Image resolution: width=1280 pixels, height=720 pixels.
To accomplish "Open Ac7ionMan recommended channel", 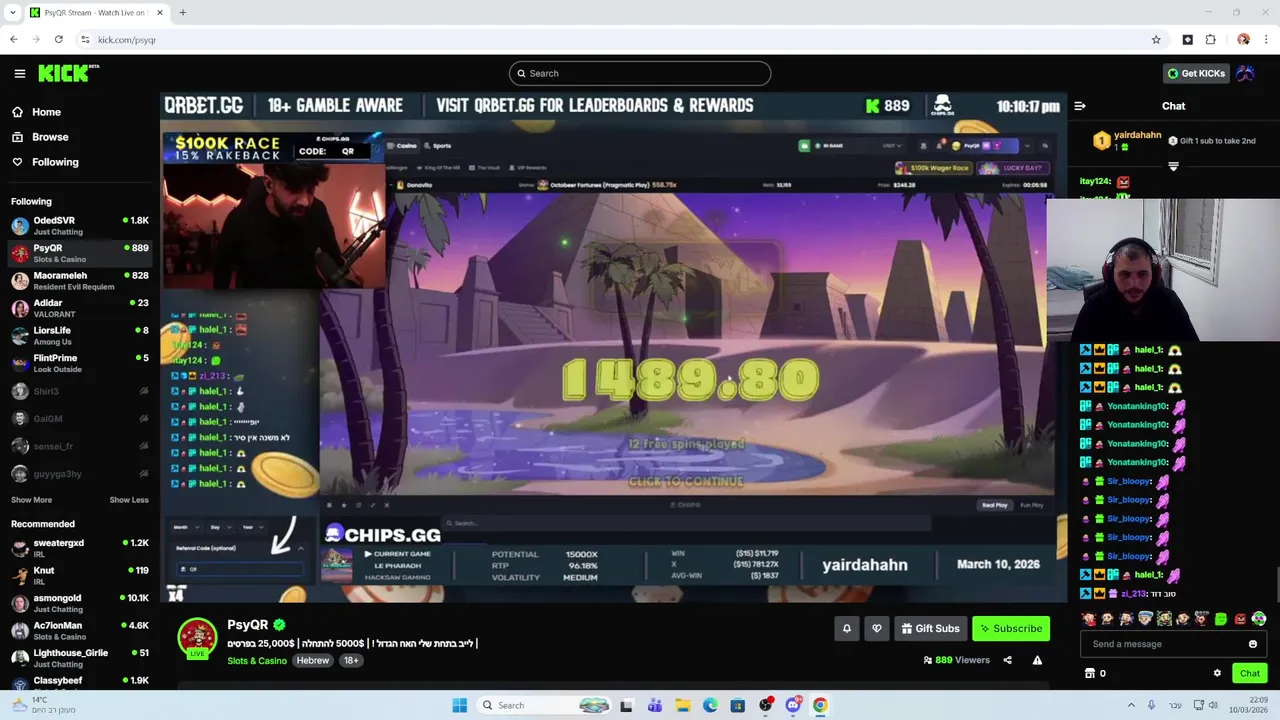I will pos(80,630).
